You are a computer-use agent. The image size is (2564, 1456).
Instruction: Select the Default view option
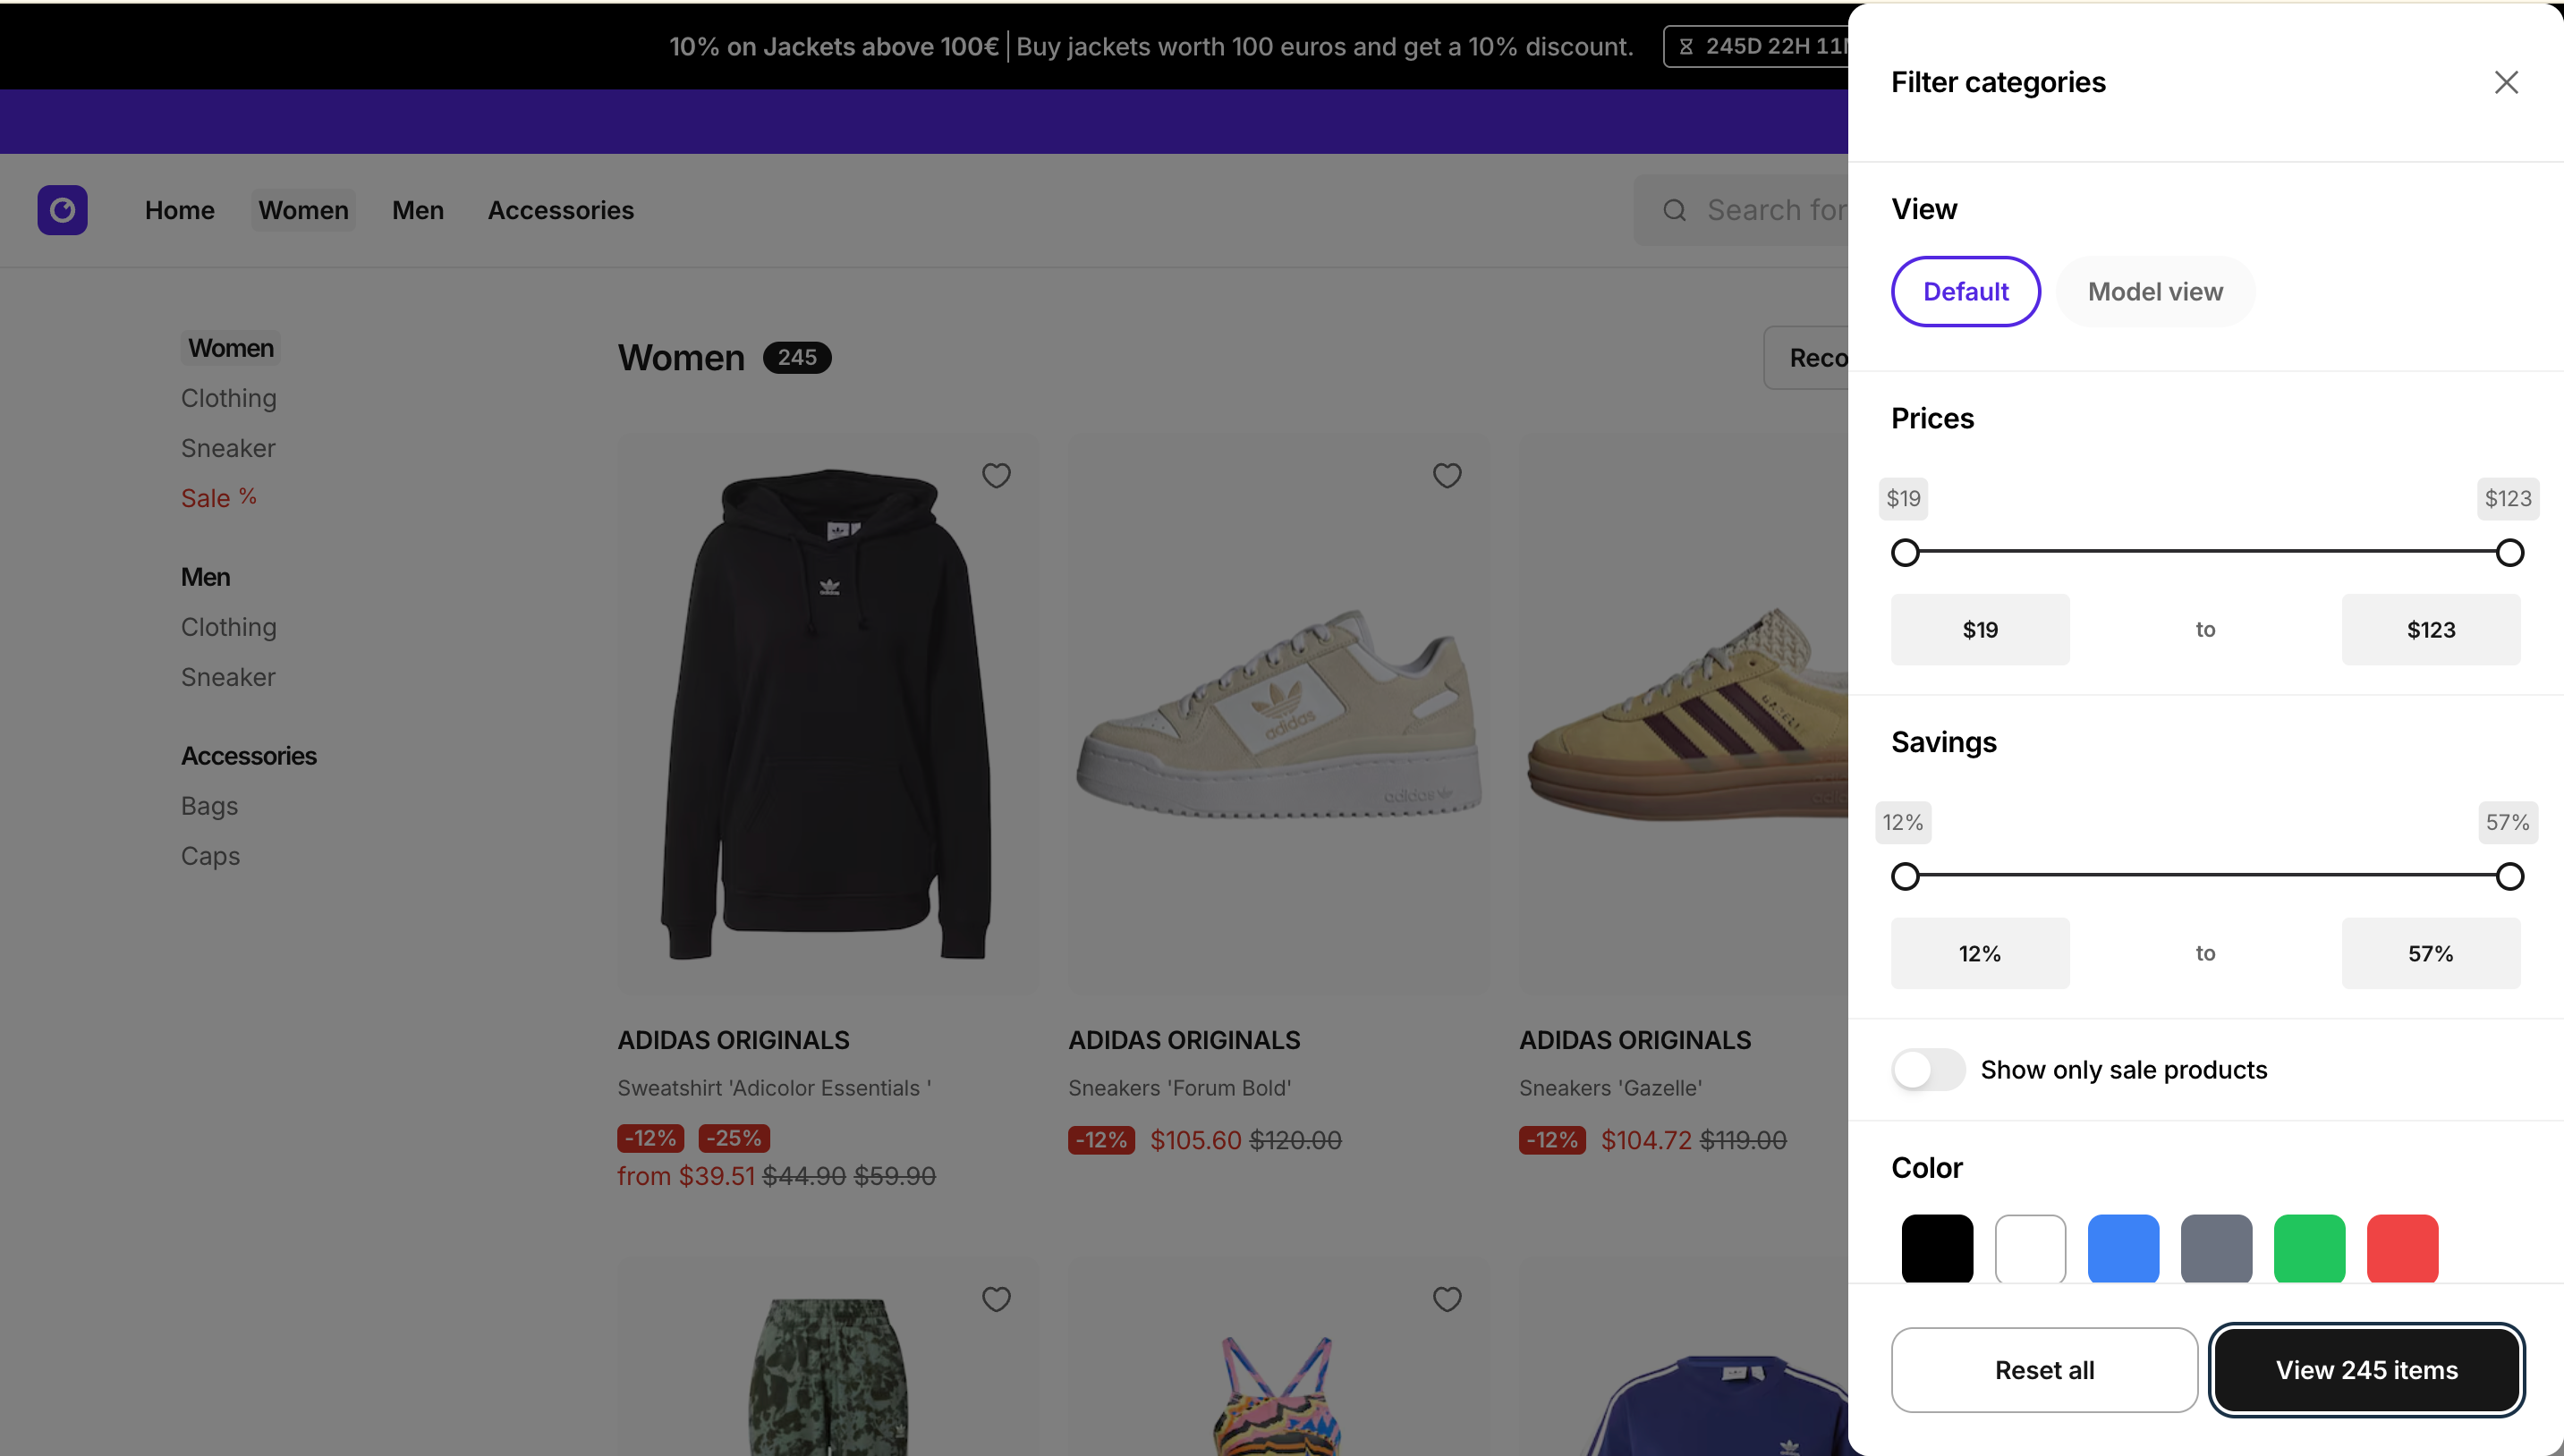coord(1965,292)
